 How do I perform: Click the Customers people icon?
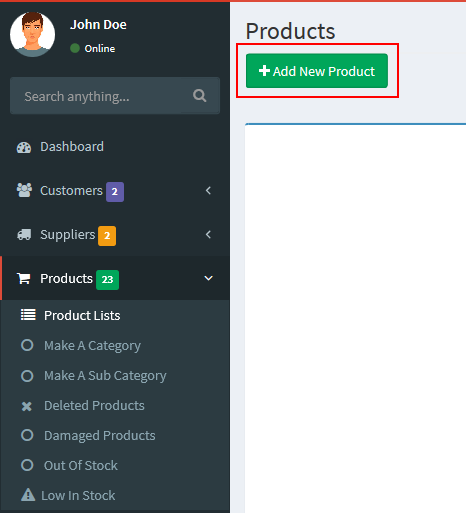click(x=24, y=190)
